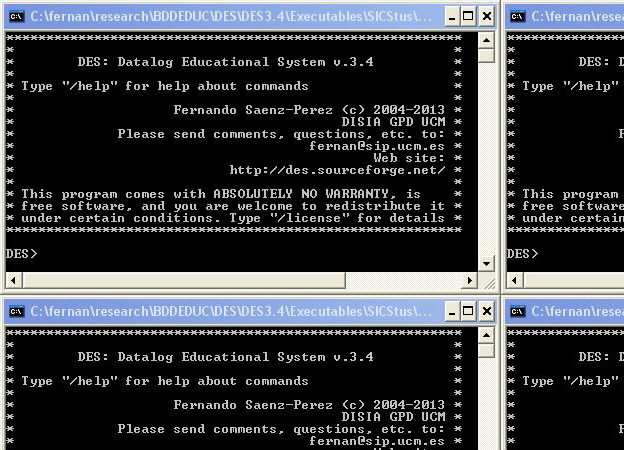Maximize the top-left console window
The image size is (624, 450).
tap(468, 17)
